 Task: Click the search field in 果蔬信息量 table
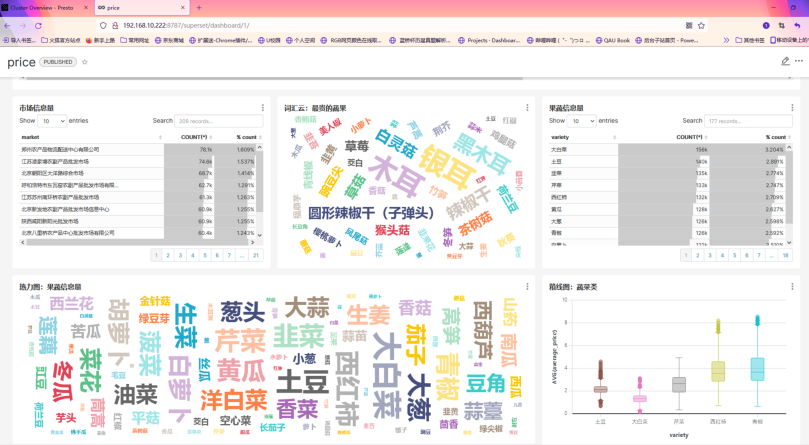750,120
